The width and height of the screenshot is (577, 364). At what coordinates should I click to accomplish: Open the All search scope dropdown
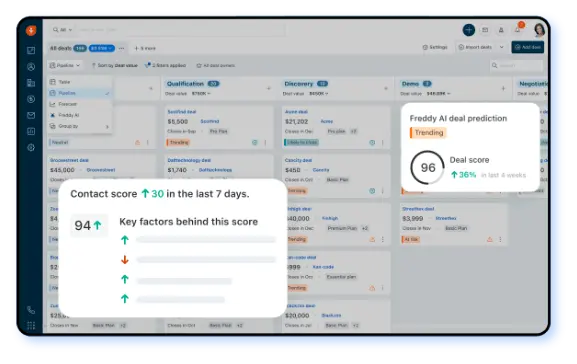pyautogui.click(x=62, y=30)
